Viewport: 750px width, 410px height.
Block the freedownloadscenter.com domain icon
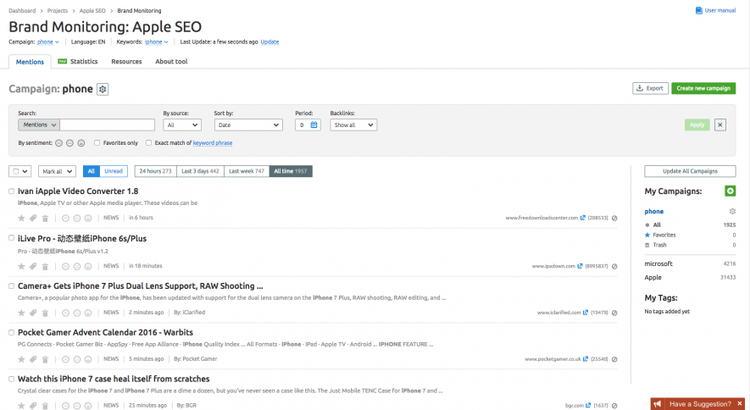(x=615, y=218)
